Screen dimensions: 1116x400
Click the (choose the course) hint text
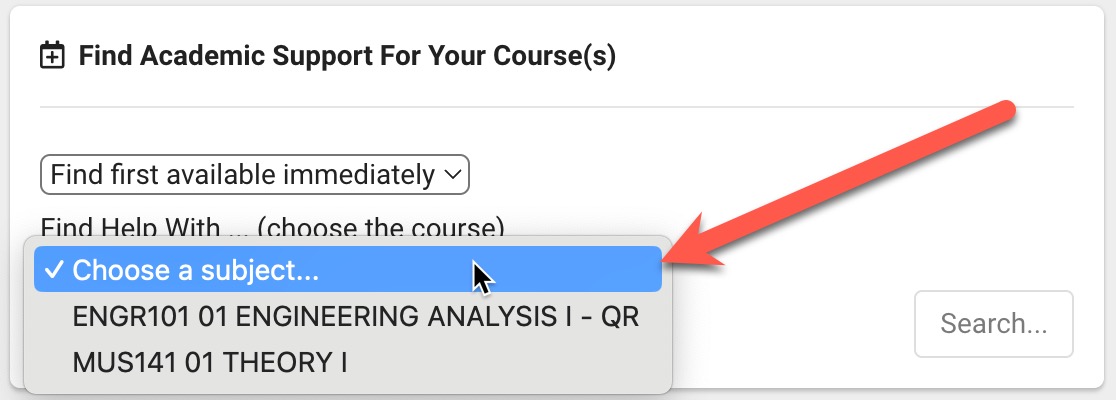[x=381, y=228]
